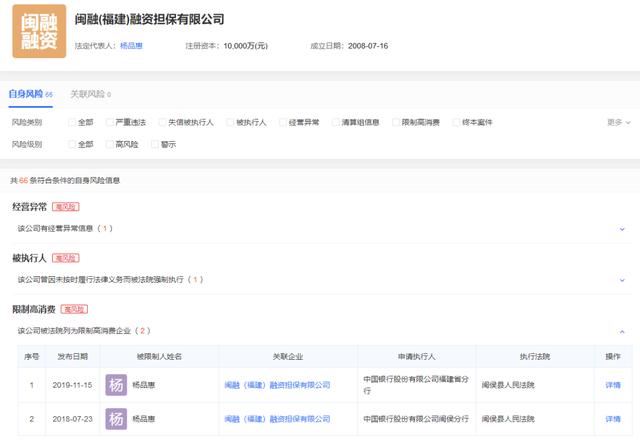This screenshot has height=441, width=640.
Task: Click 高风险 tag beside 经营异常 heading
Action: [x=66, y=207]
